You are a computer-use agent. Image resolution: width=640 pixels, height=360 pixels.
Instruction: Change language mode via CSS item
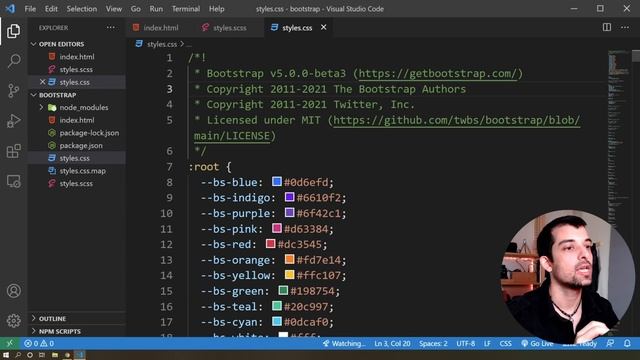tap(505, 344)
